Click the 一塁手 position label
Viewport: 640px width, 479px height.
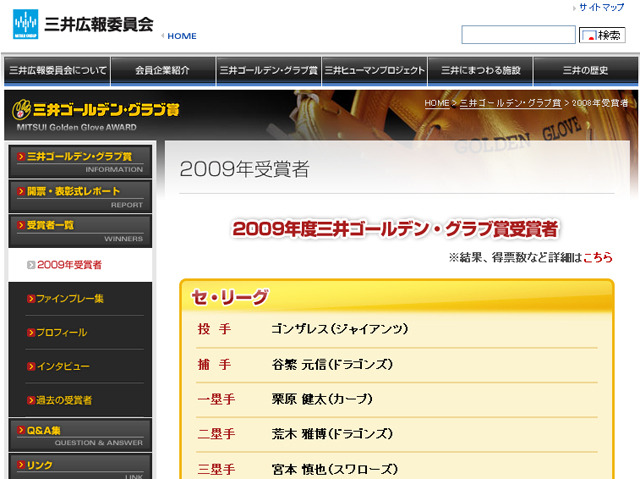tap(216, 399)
